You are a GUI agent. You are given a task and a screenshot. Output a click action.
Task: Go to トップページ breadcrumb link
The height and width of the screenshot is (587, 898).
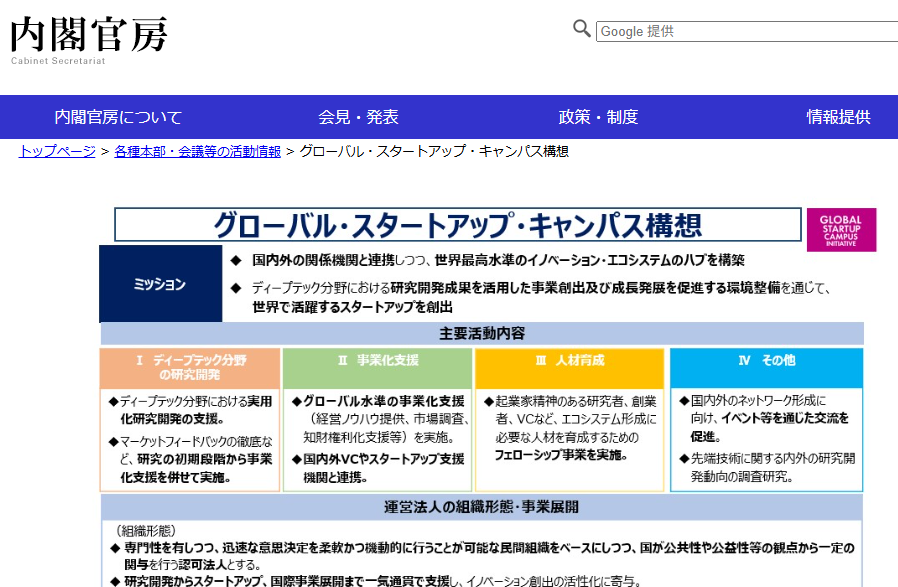[x=57, y=151]
